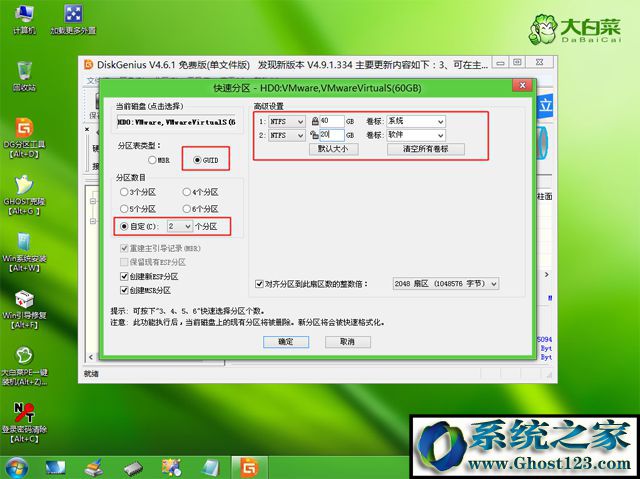
Task: Open the custom partition count dropdown showing 2
Action: pos(180,226)
